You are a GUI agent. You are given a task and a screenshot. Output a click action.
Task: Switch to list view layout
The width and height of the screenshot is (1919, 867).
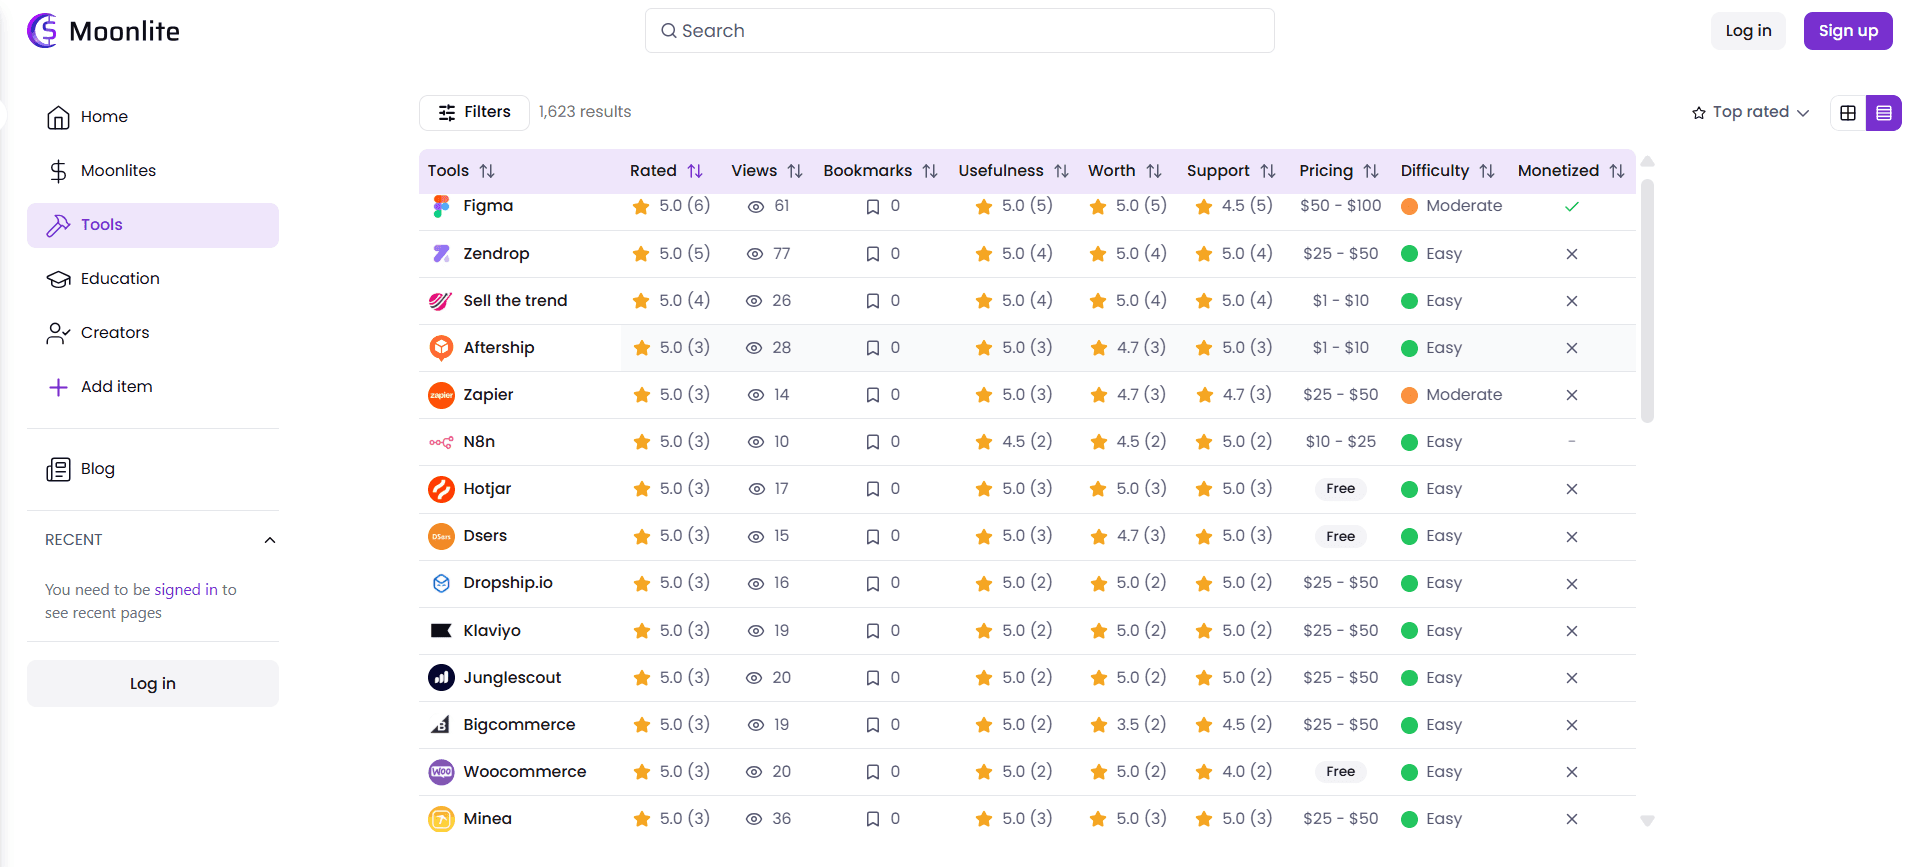point(1884,113)
